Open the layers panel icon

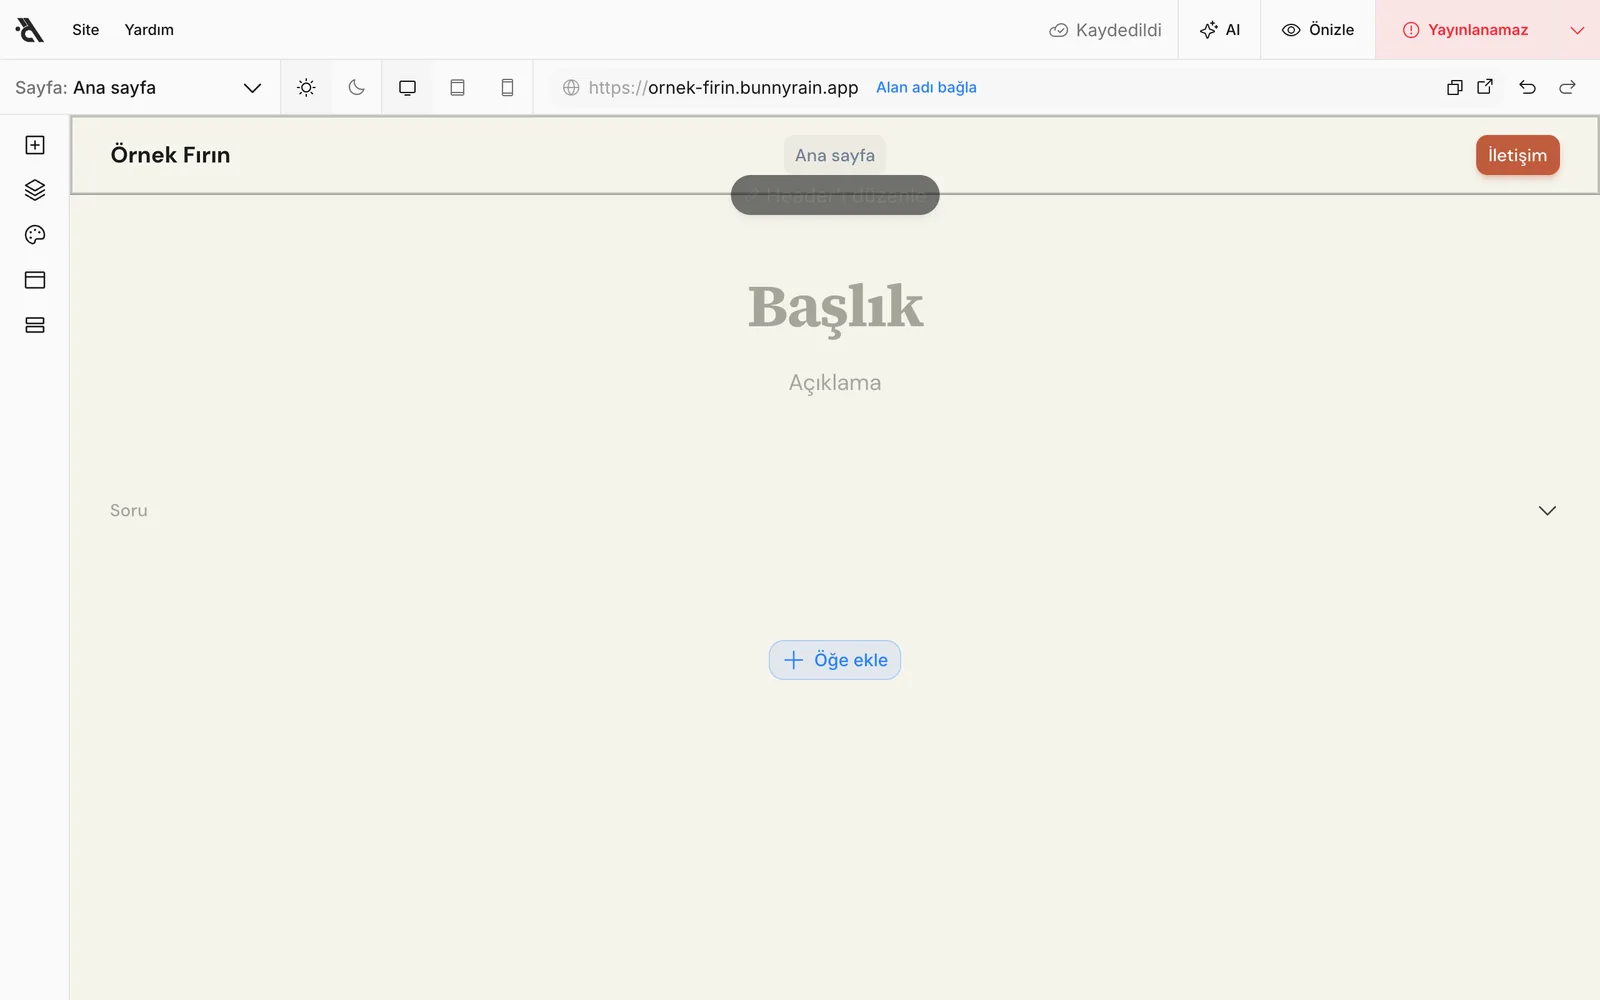35,190
